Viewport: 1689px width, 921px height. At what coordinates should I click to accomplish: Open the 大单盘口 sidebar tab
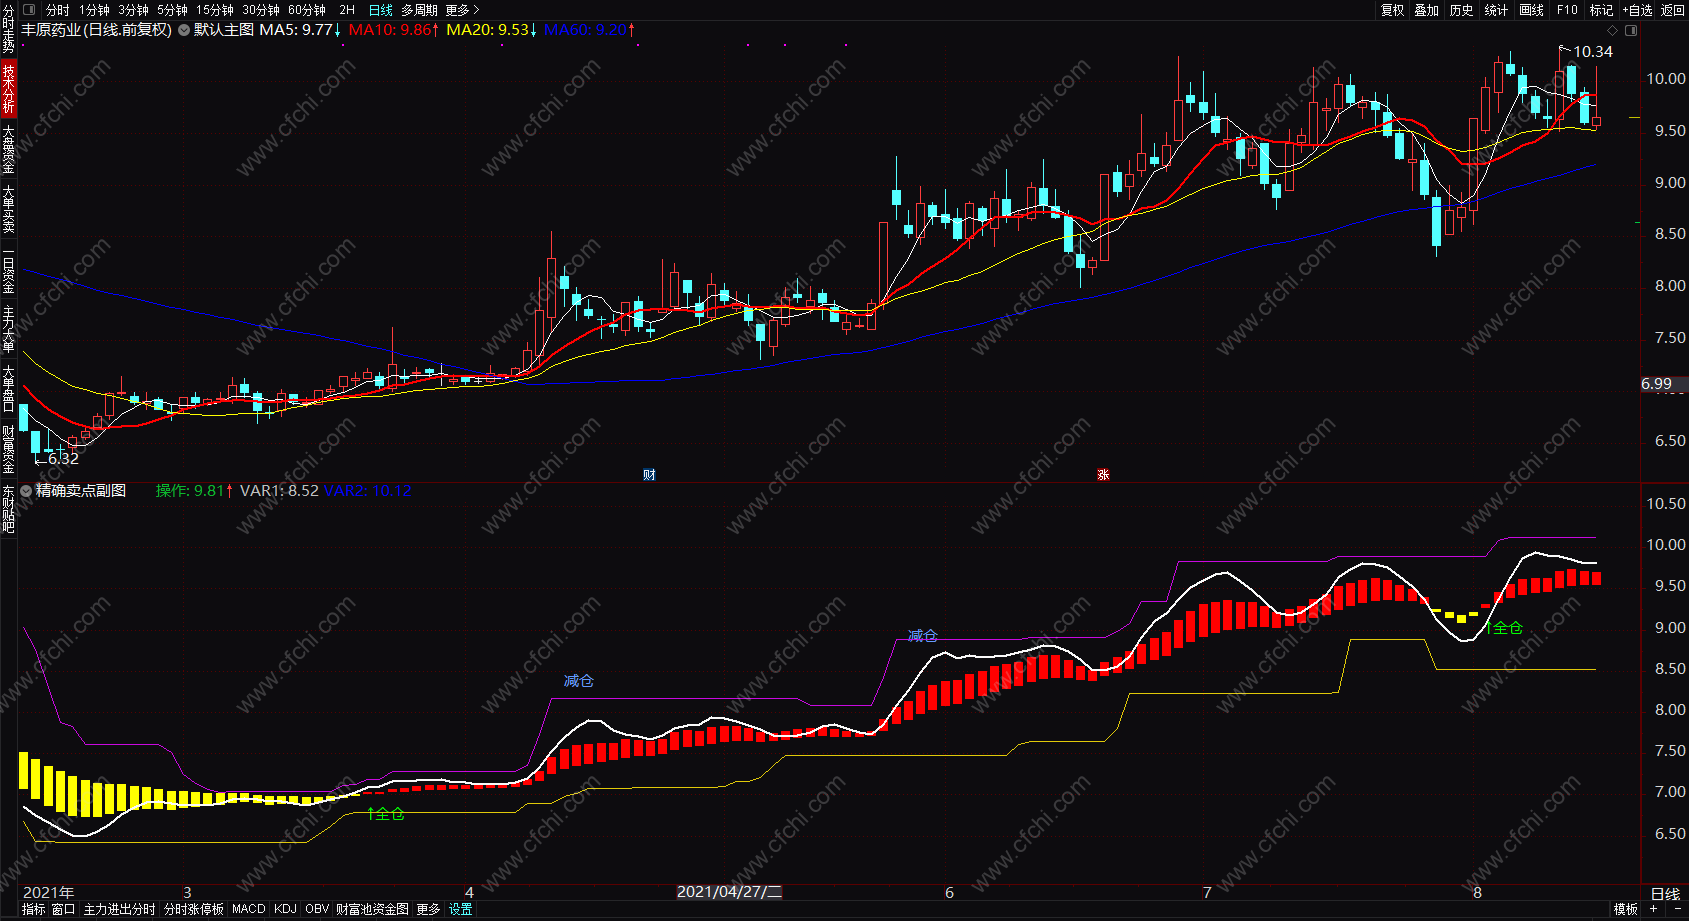coord(8,389)
